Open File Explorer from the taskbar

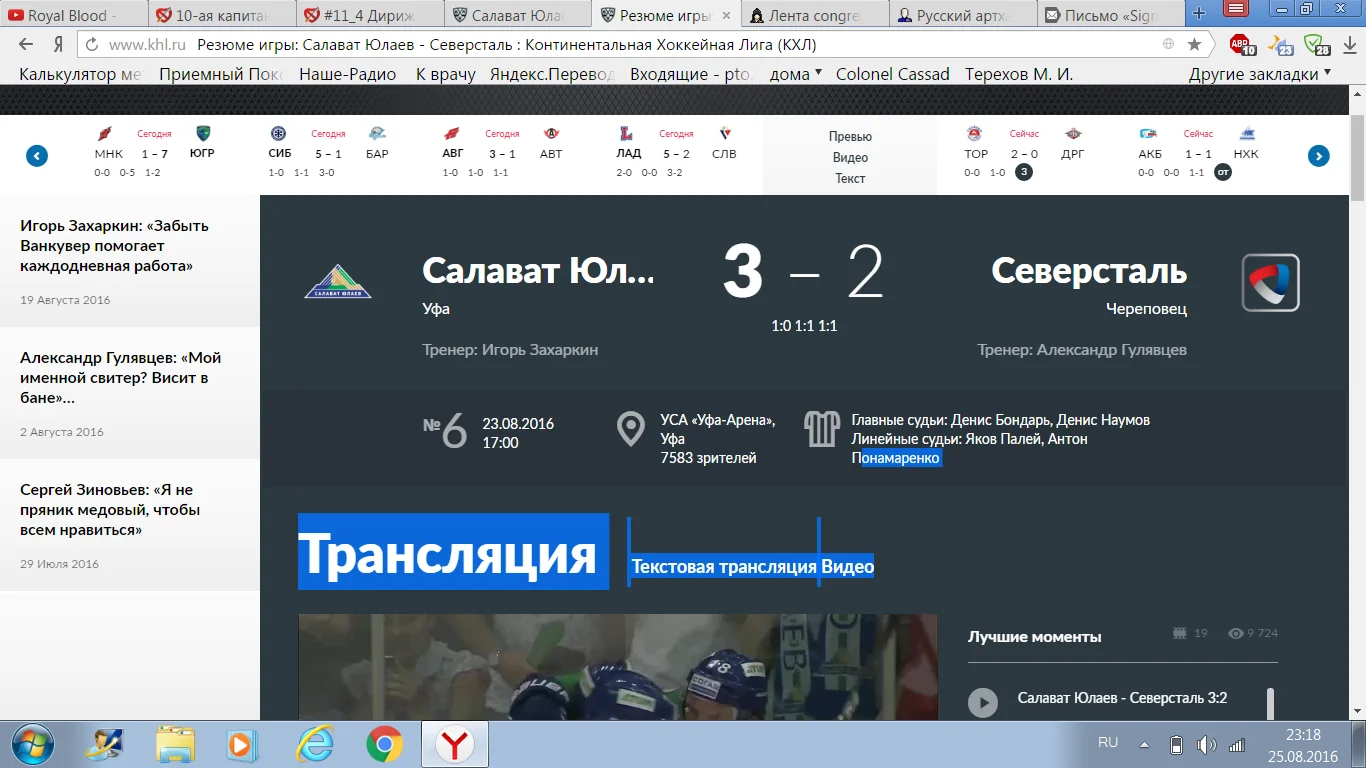click(x=175, y=744)
